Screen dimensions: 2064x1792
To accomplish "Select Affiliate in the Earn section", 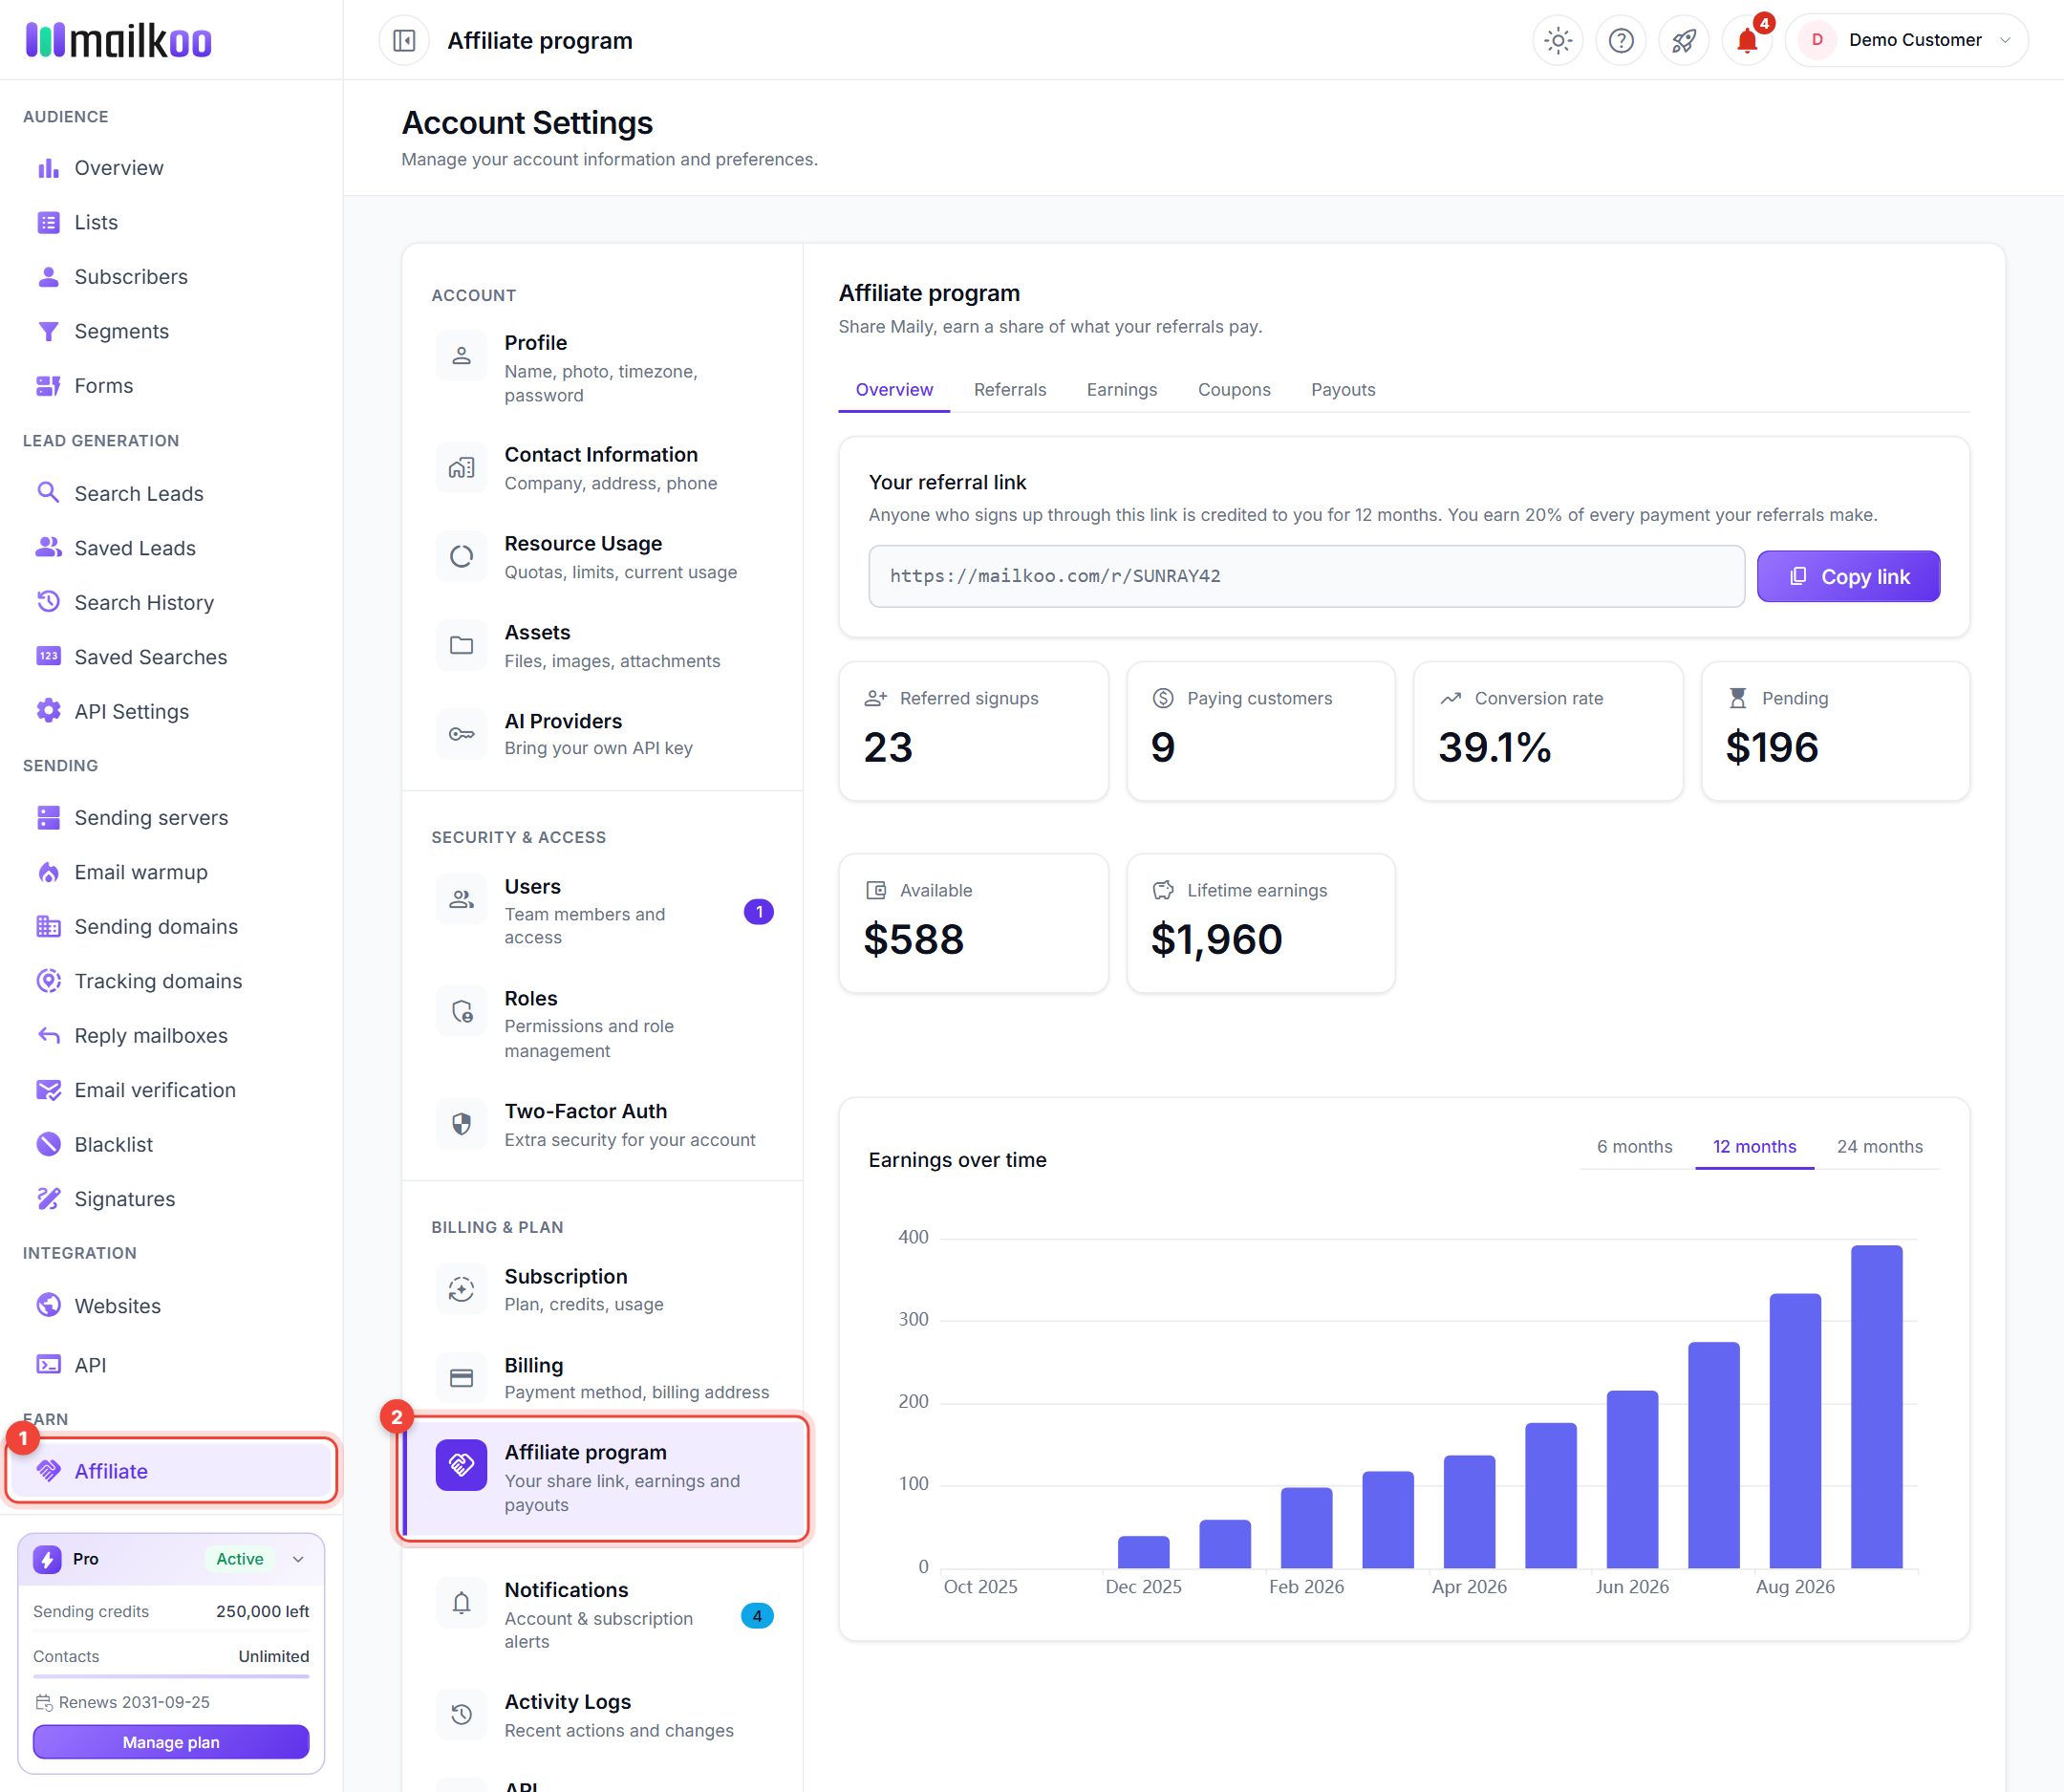I will click(x=171, y=1471).
